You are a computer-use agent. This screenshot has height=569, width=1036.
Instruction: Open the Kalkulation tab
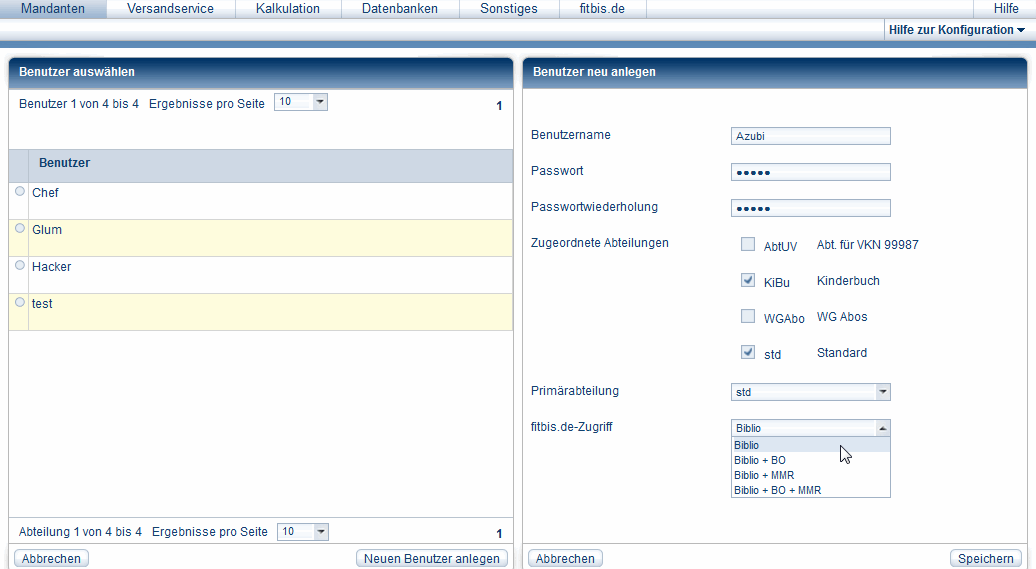click(x=287, y=9)
